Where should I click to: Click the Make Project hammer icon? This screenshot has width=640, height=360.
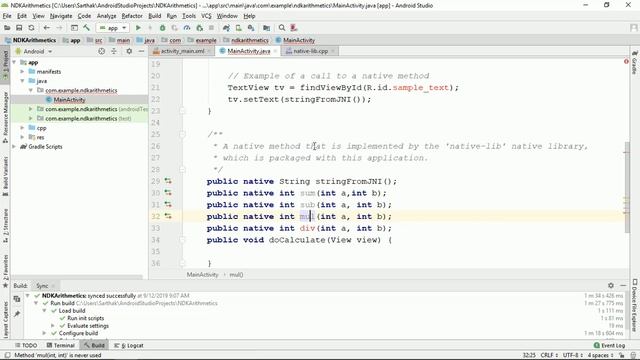point(87,28)
